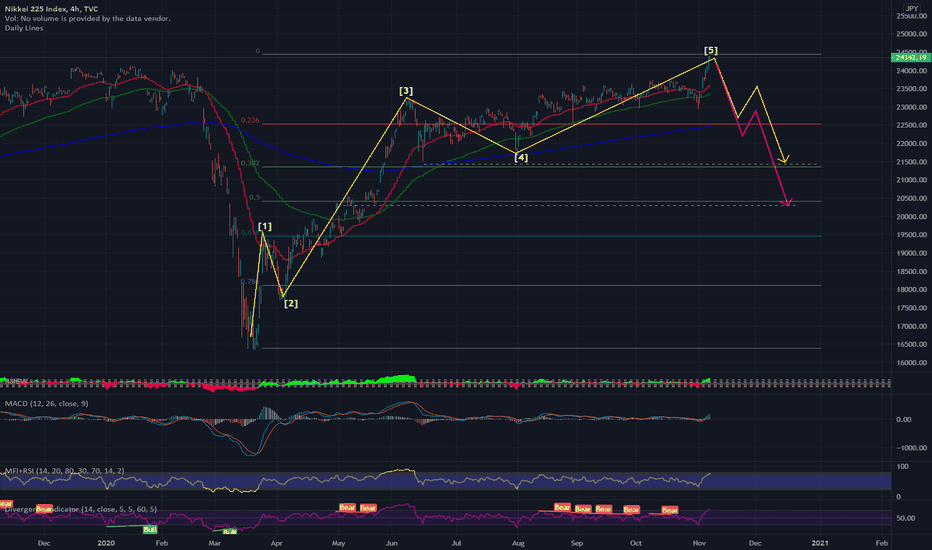This screenshot has width=932, height=550.
Task: Click the Jul label on time axis
Action: [x=456, y=543]
